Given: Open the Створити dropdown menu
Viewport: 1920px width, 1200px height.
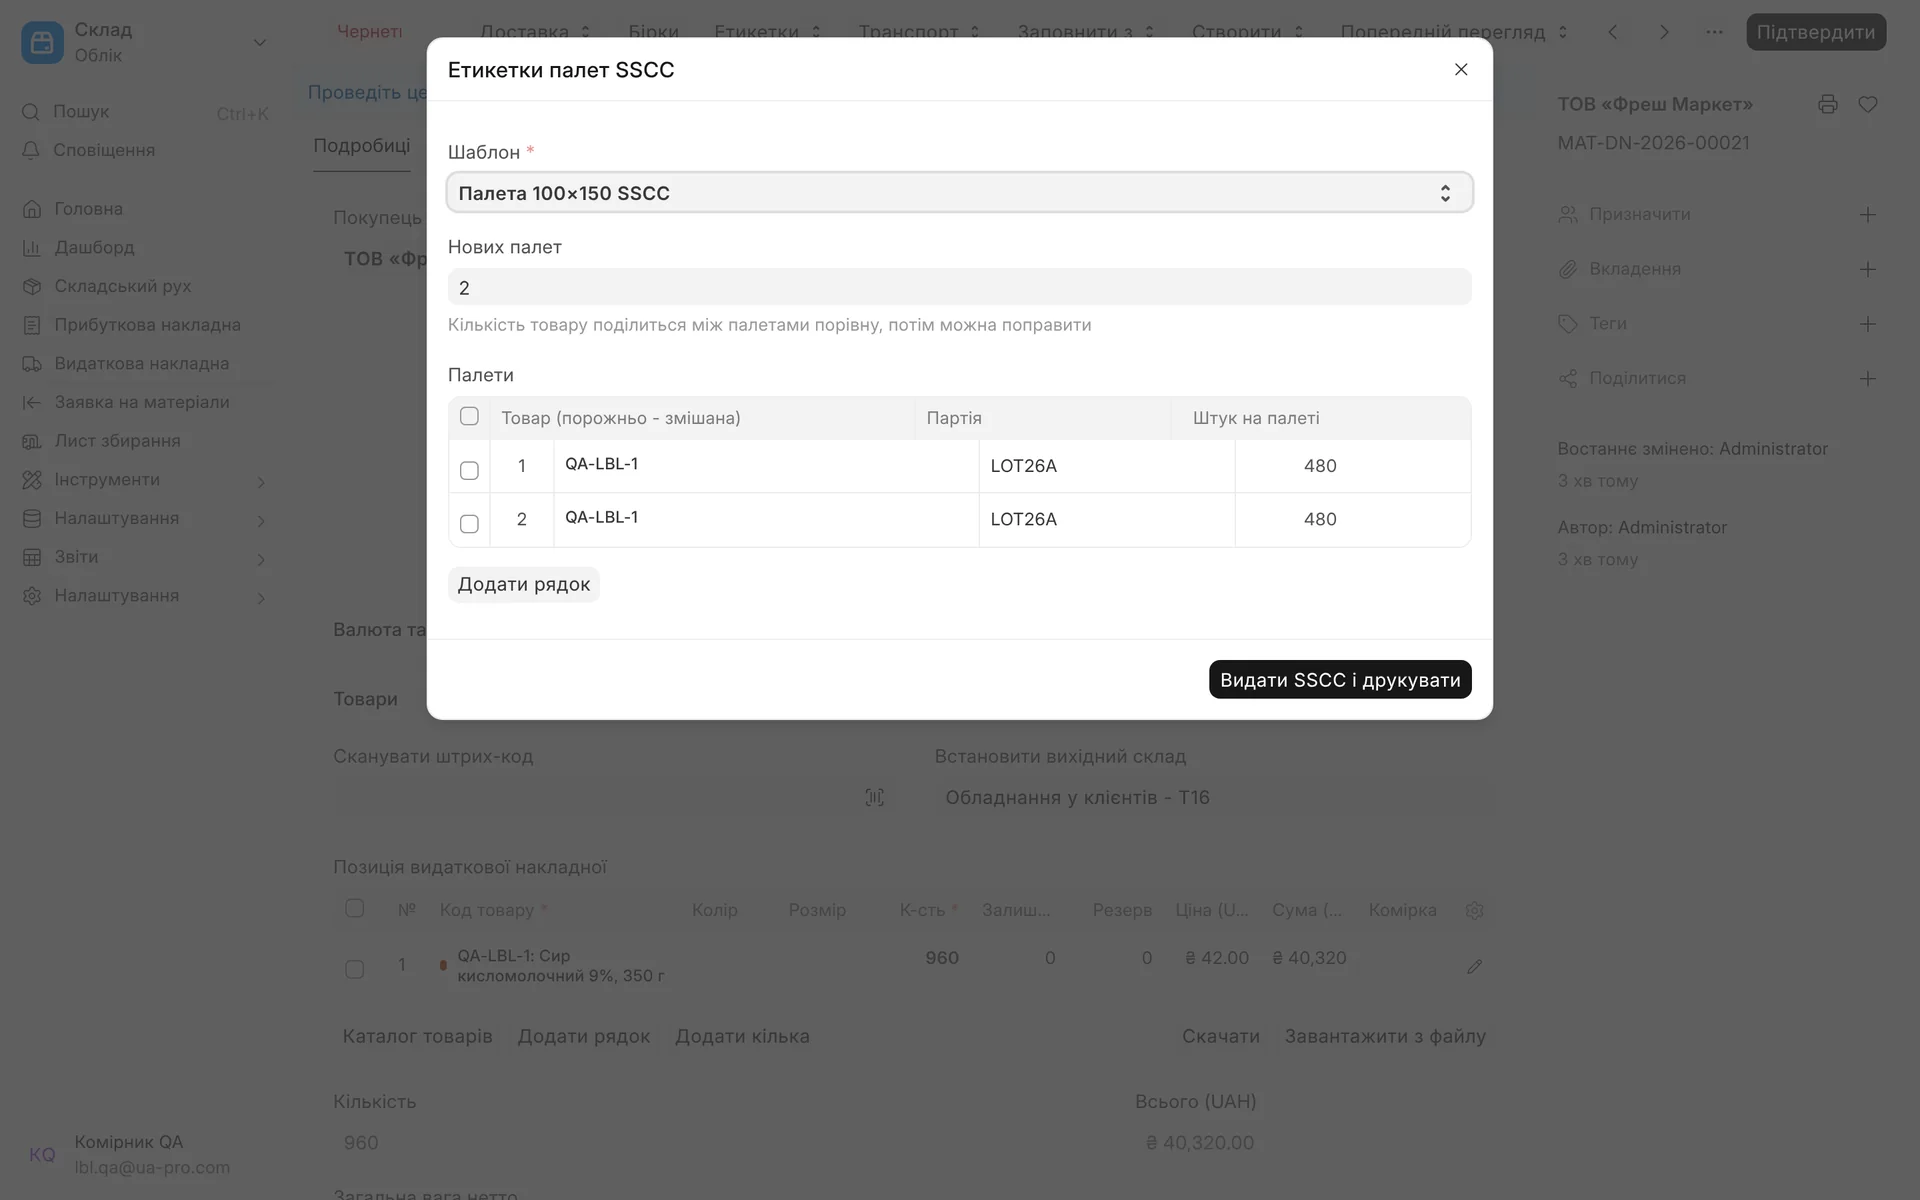Looking at the screenshot, I should coord(1247,32).
